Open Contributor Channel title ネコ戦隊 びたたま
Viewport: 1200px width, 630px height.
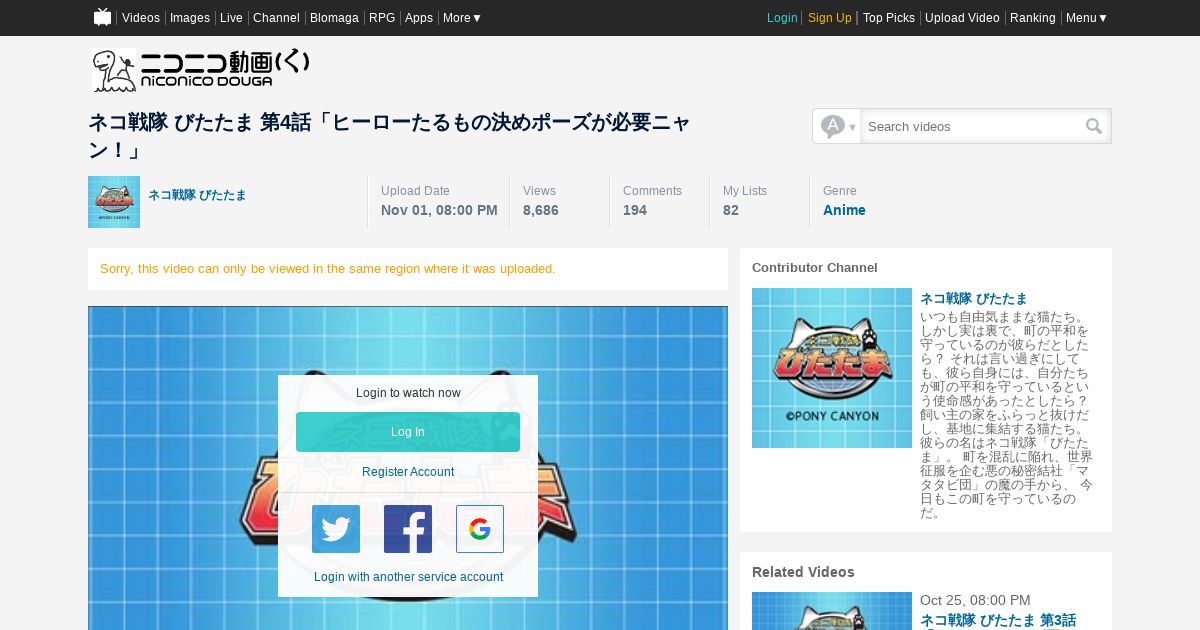(x=974, y=298)
